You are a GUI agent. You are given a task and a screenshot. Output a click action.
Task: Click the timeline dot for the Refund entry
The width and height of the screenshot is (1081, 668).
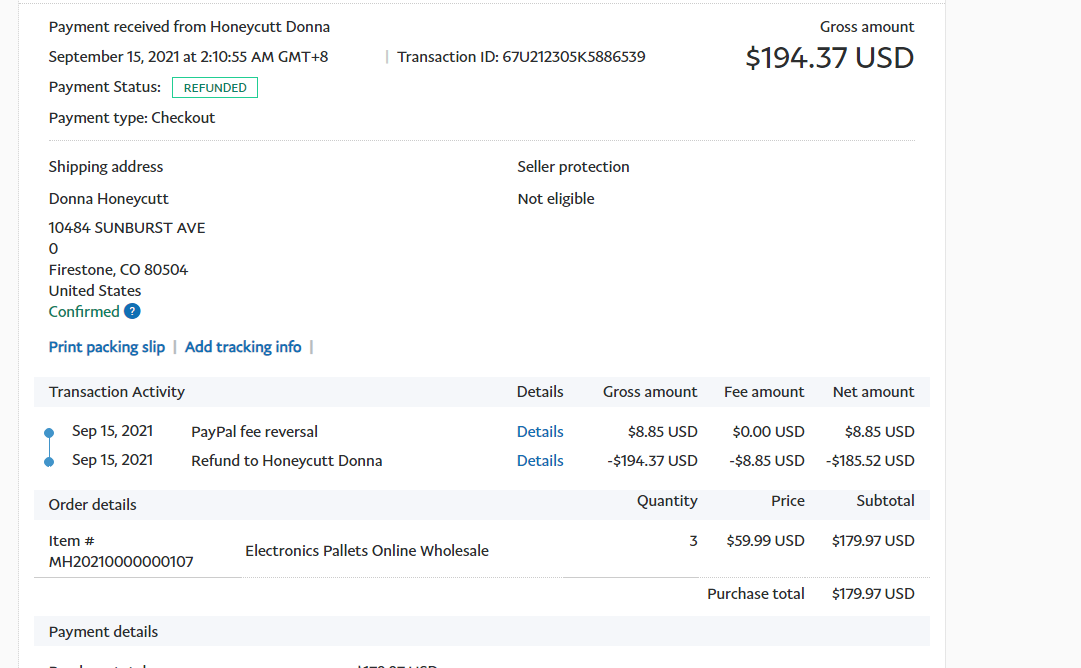point(49,462)
